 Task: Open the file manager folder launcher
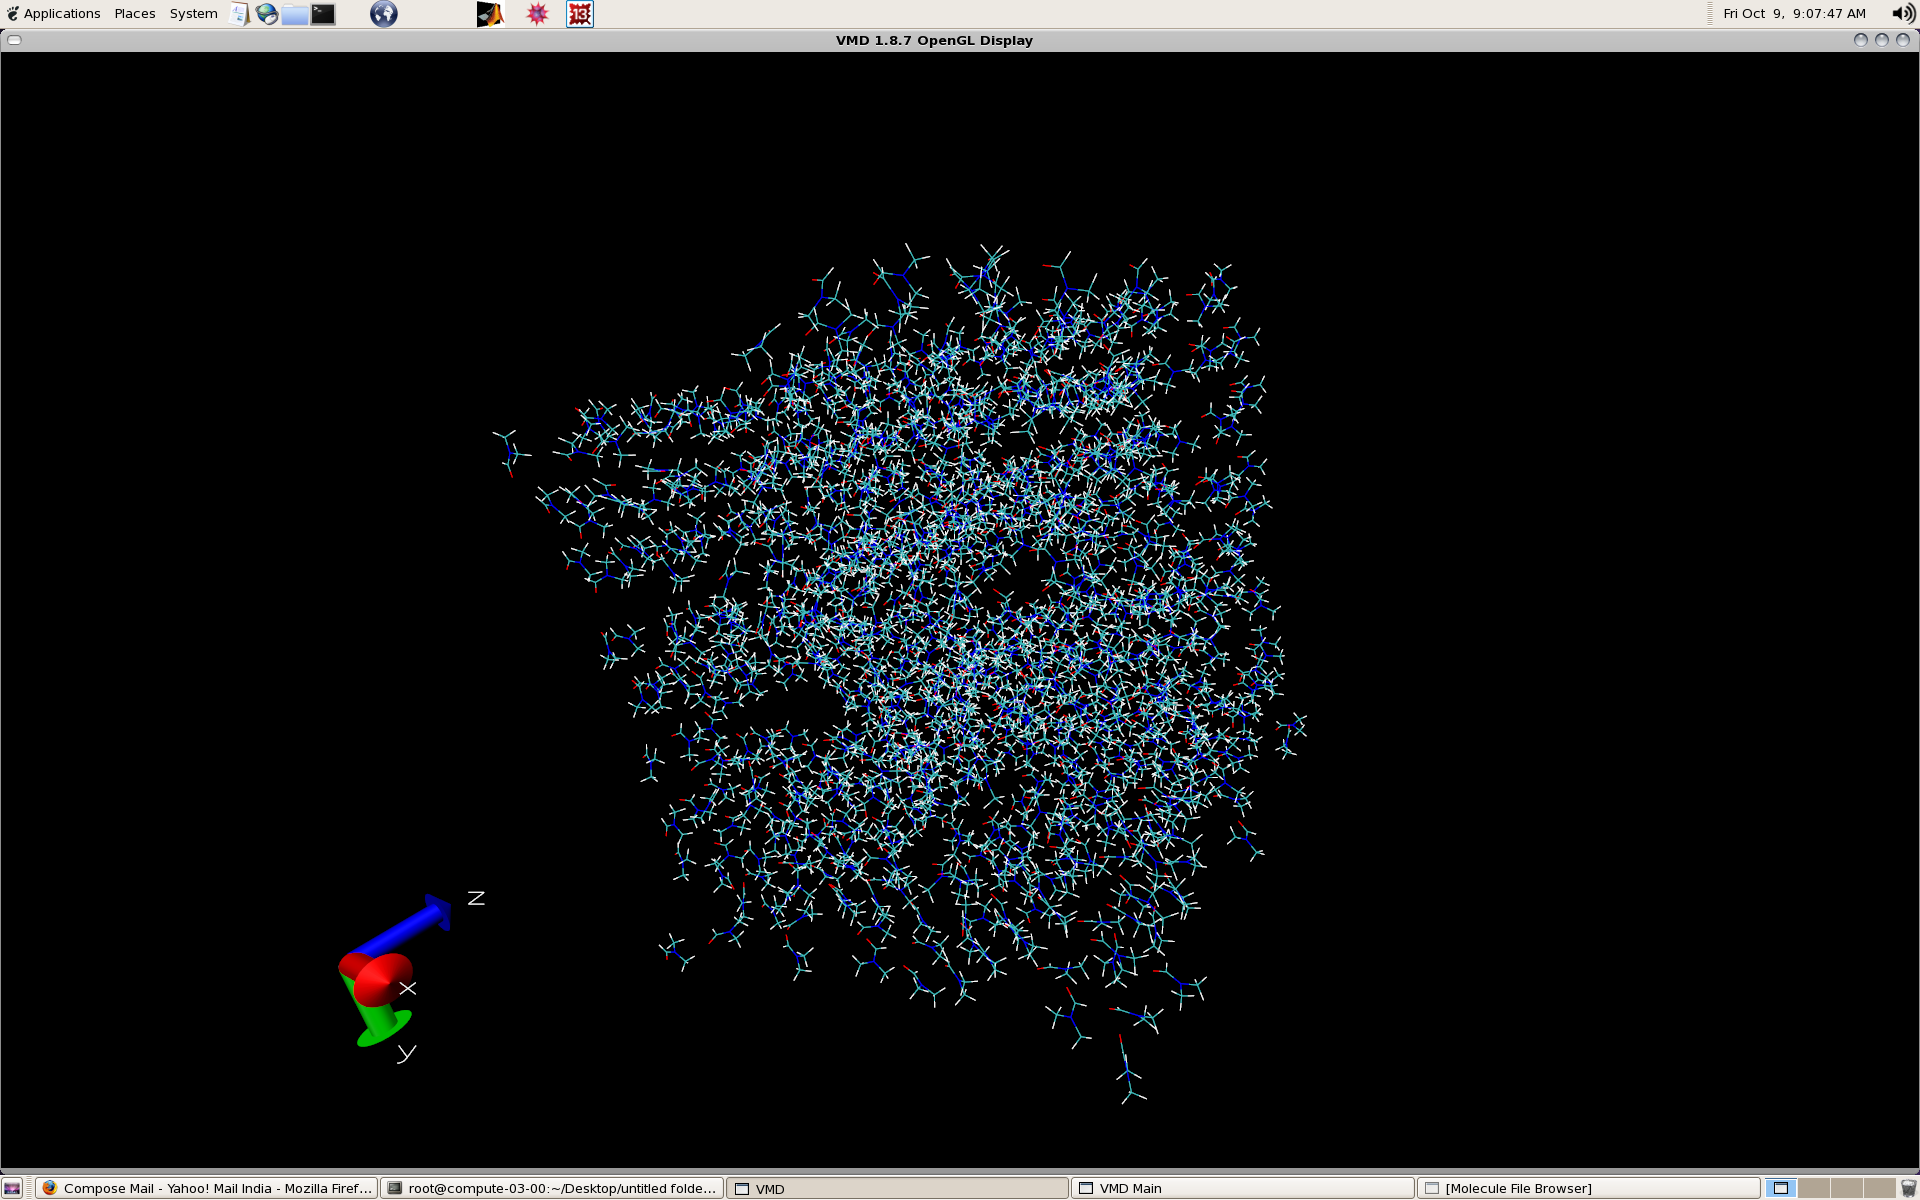coord(295,14)
